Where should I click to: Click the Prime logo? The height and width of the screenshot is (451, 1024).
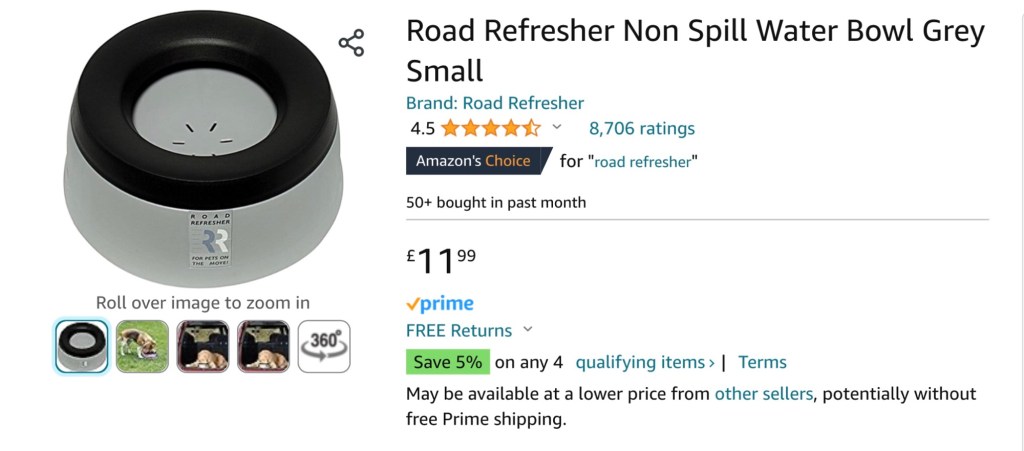[440, 304]
